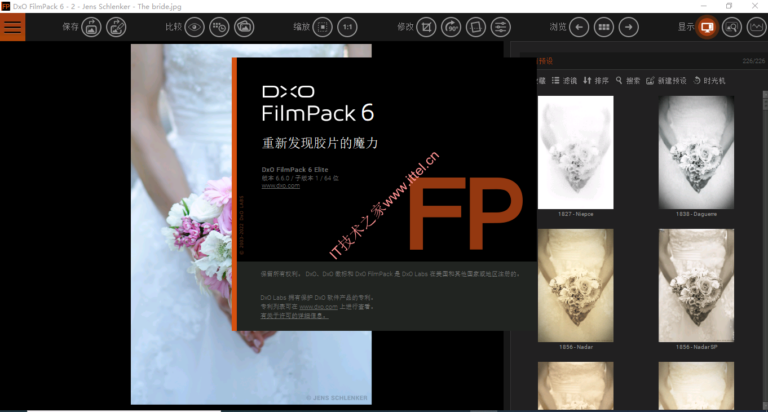Open the 滤镜 filter list
The width and height of the screenshot is (768, 412).
pos(564,81)
